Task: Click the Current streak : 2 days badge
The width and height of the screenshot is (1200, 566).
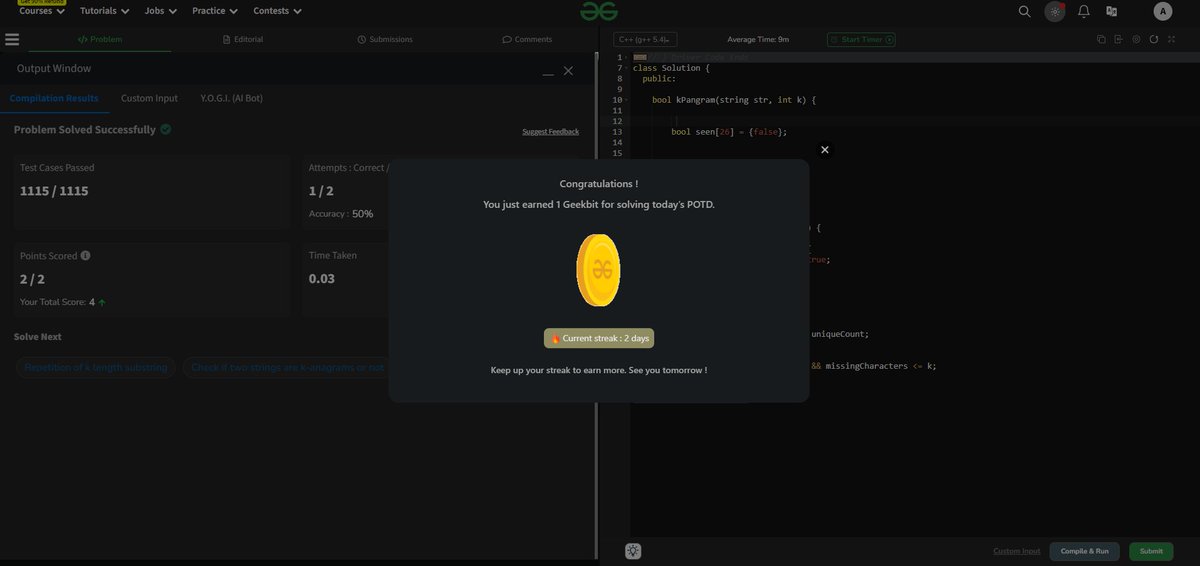Action: pyautogui.click(x=599, y=338)
